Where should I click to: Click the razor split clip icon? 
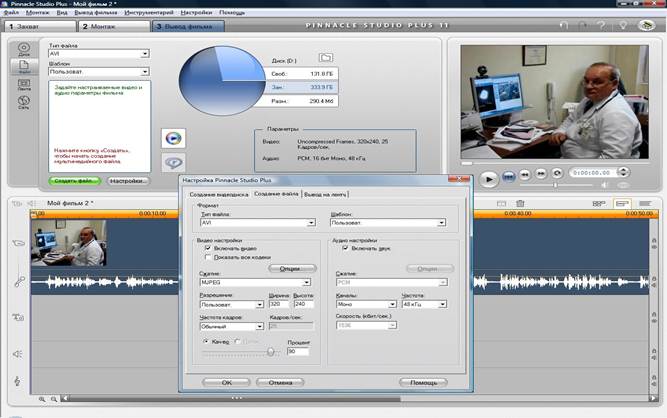click(x=502, y=204)
